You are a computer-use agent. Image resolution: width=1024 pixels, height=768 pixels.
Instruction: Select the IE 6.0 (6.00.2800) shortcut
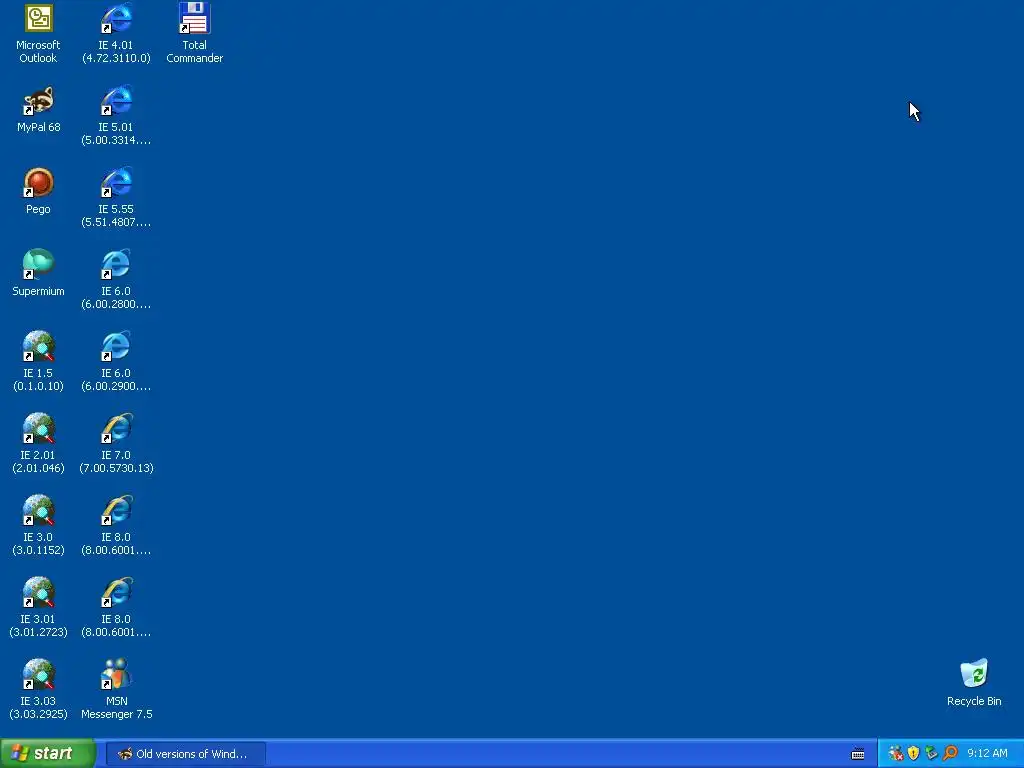[x=116, y=264]
